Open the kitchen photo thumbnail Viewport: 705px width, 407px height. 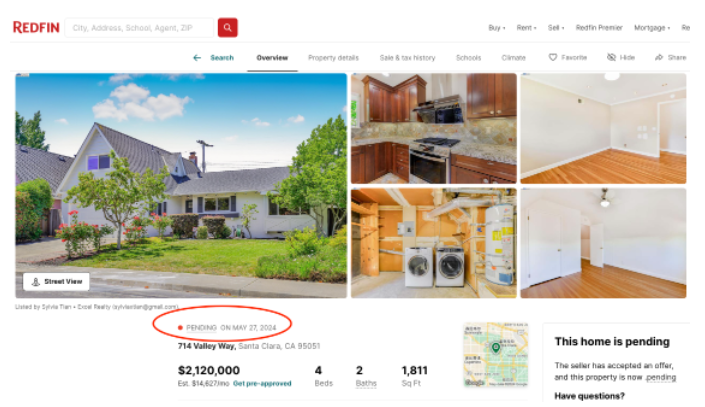[x=433, y=129]
